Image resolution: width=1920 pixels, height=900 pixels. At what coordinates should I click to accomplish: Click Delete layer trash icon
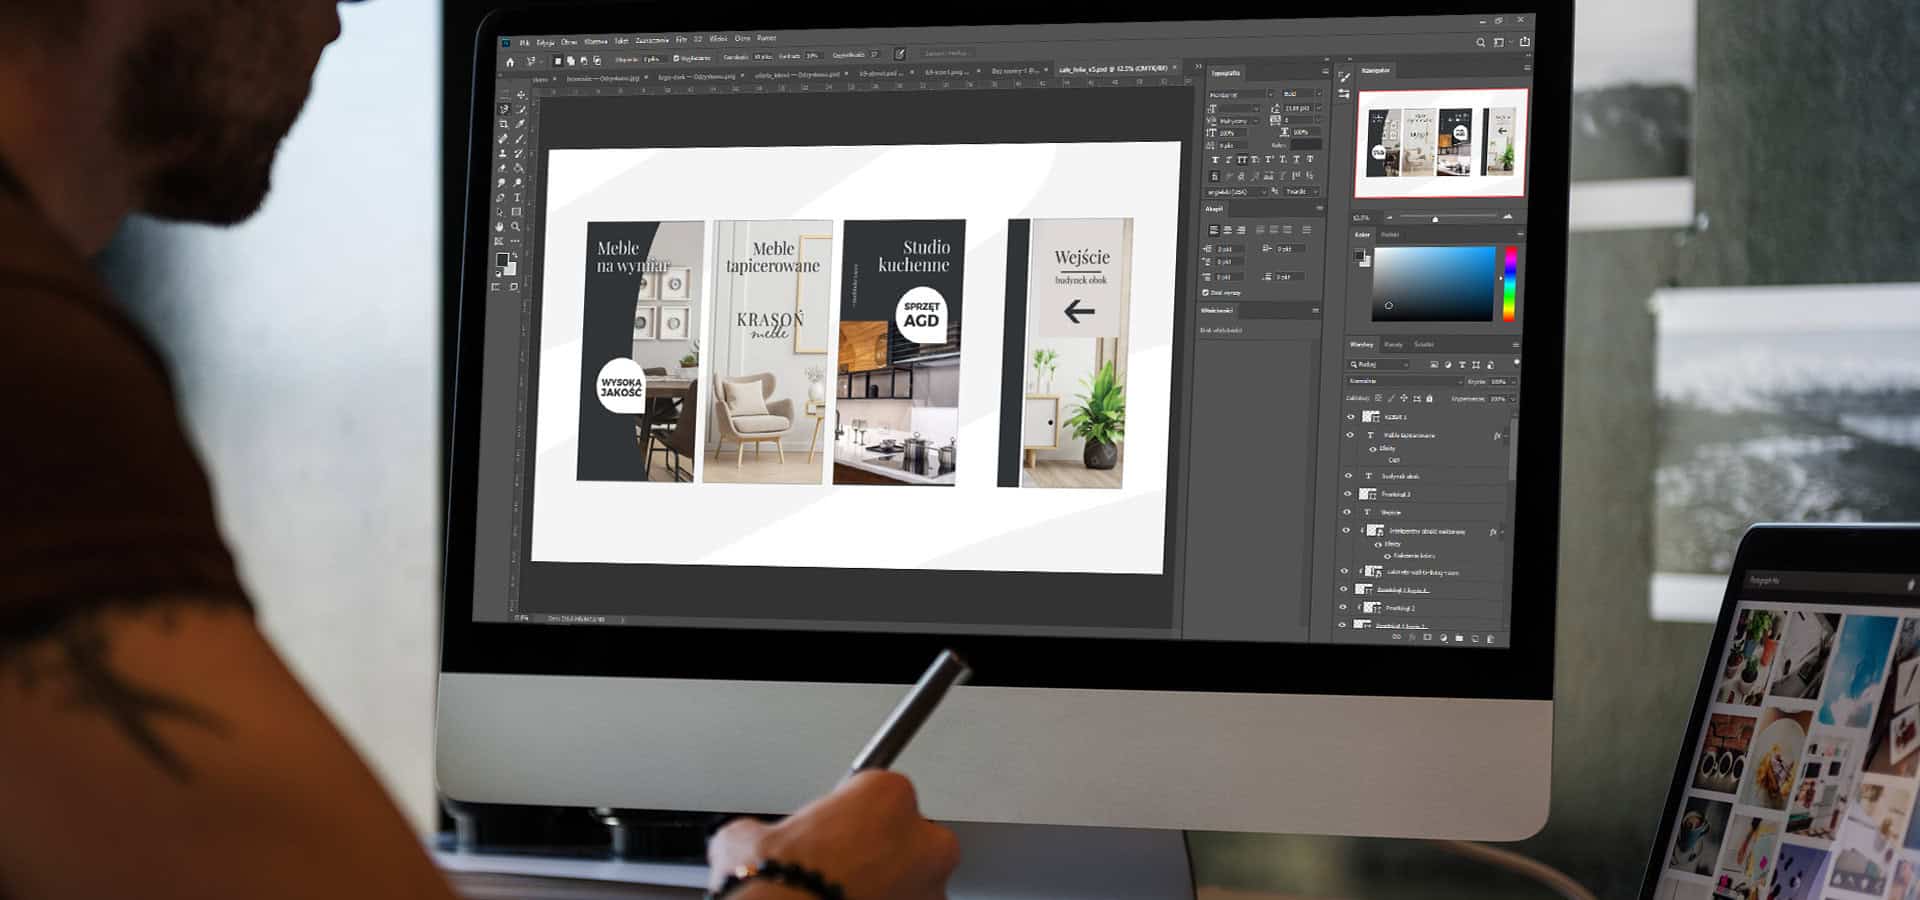(x=1490, y=637)
